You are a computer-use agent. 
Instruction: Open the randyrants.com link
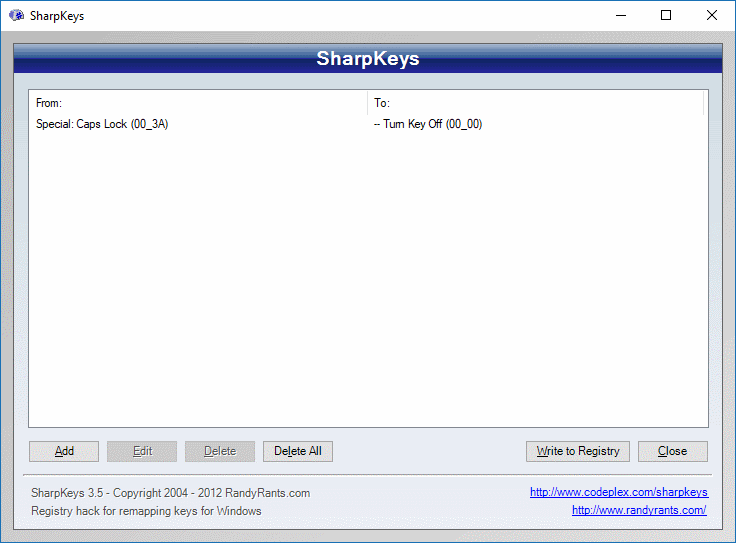pos(639,510)
